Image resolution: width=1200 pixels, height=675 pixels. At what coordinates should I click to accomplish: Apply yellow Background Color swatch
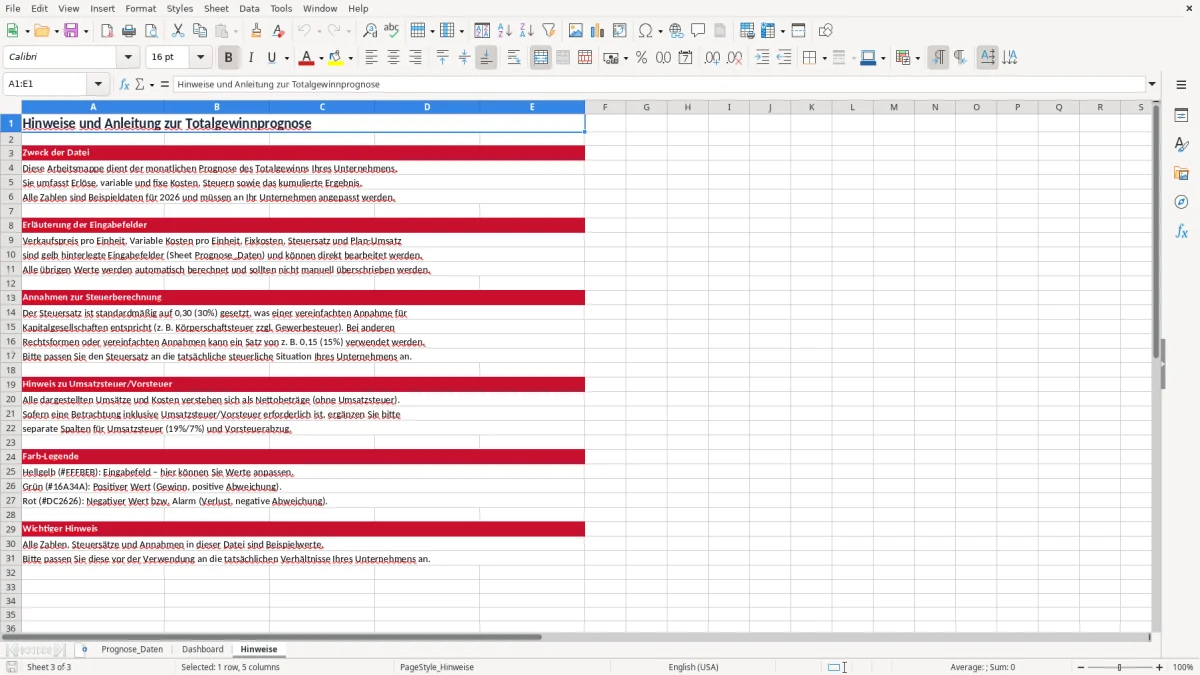[336, 58]
